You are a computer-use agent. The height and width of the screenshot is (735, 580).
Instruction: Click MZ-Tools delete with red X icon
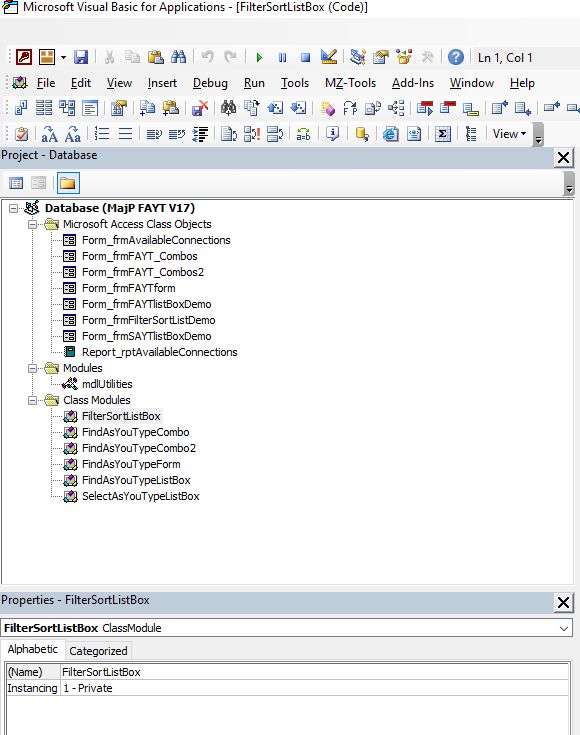click(x=200, y=108)
